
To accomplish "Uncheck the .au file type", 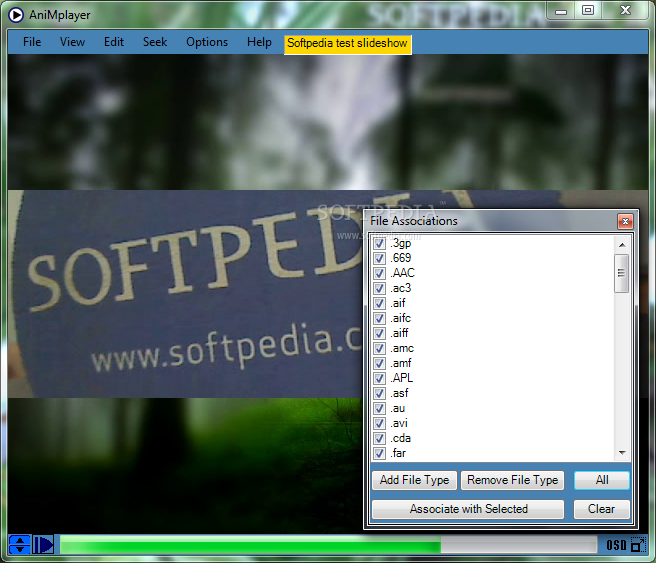I will [x=379, y=409].
